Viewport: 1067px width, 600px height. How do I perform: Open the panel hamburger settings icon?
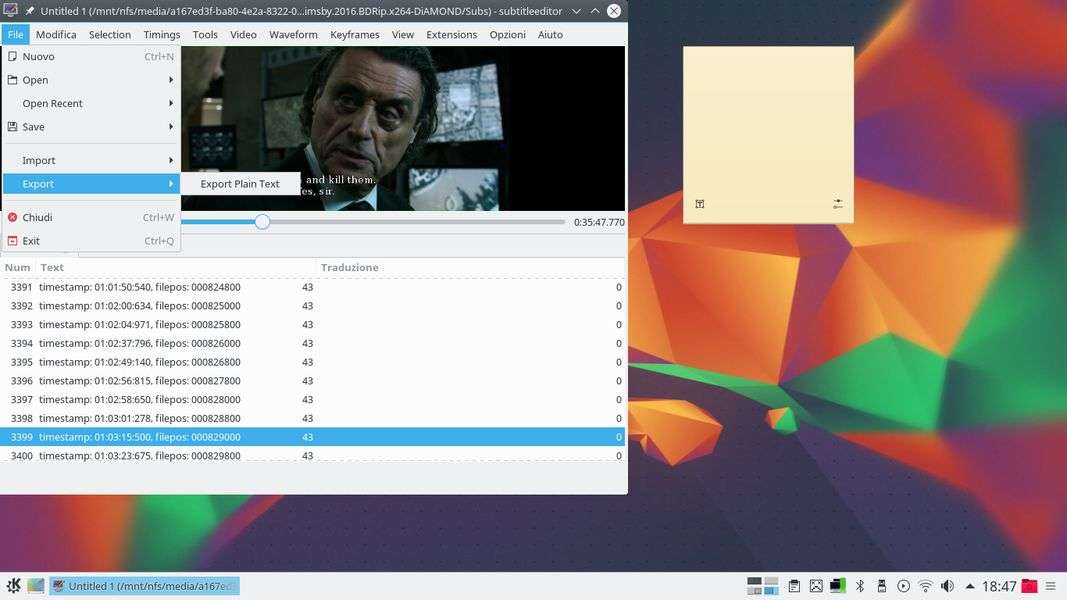click(x=1051, y=586)
